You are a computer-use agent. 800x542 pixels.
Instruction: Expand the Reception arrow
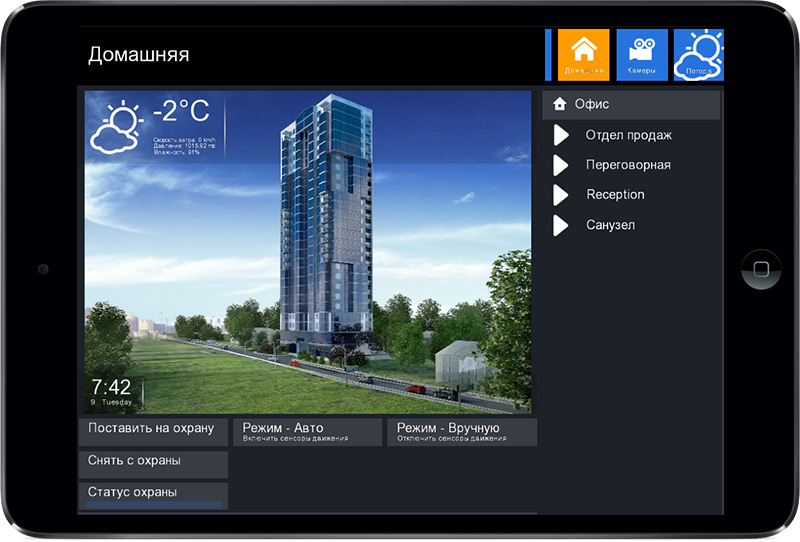point(561,195)
